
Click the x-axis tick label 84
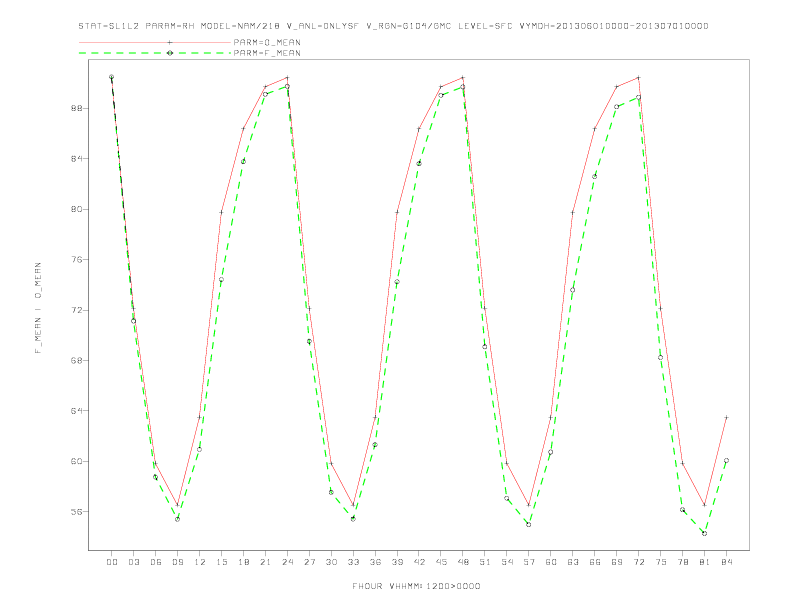(726, 562)
